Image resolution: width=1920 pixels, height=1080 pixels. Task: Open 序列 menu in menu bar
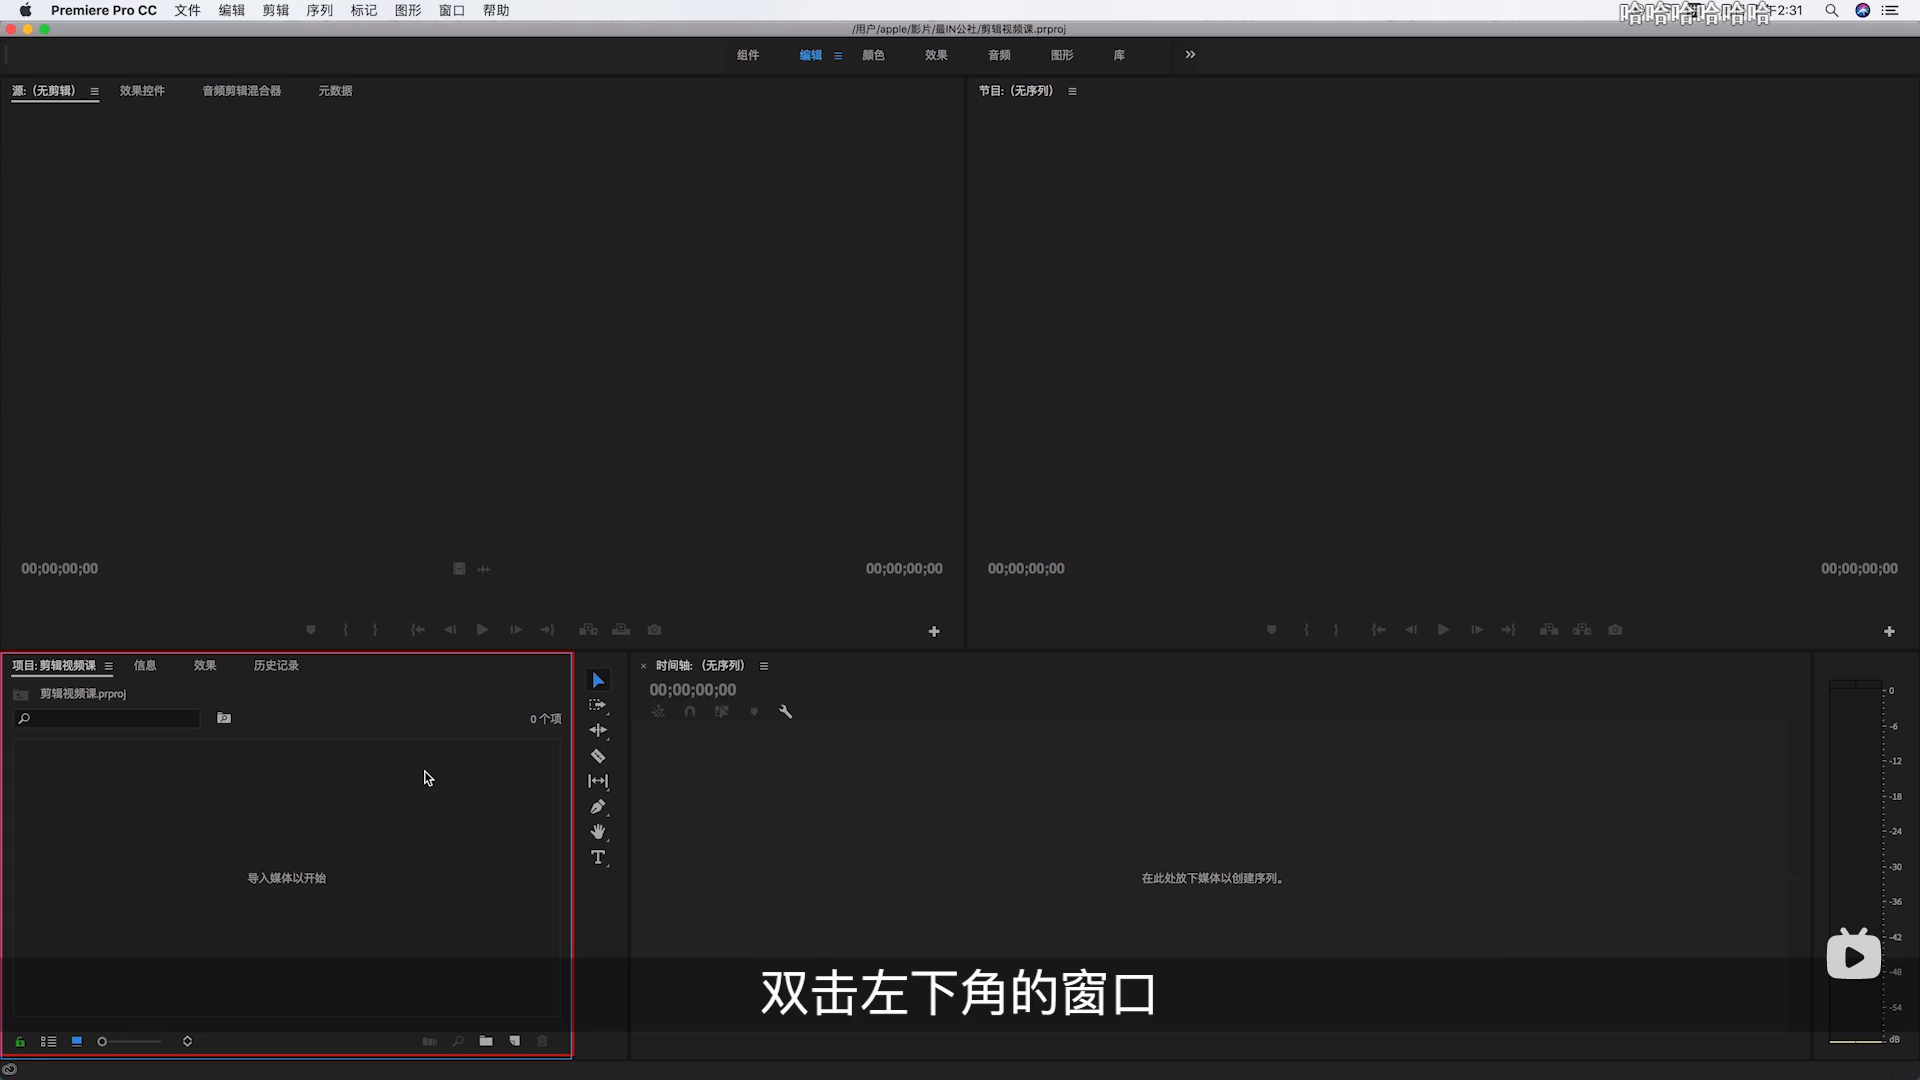pyautogui.click(x=319, y=10)
